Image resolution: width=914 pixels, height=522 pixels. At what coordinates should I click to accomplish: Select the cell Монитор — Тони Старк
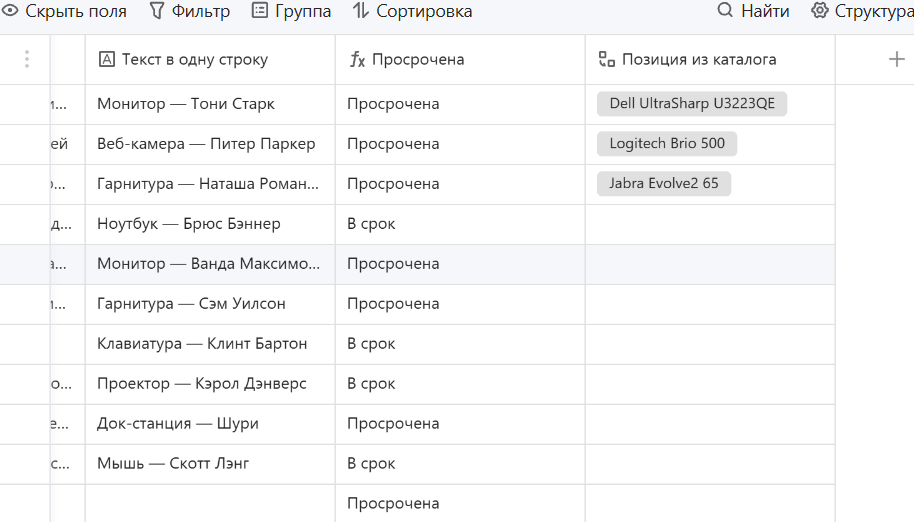pos(210,104)
